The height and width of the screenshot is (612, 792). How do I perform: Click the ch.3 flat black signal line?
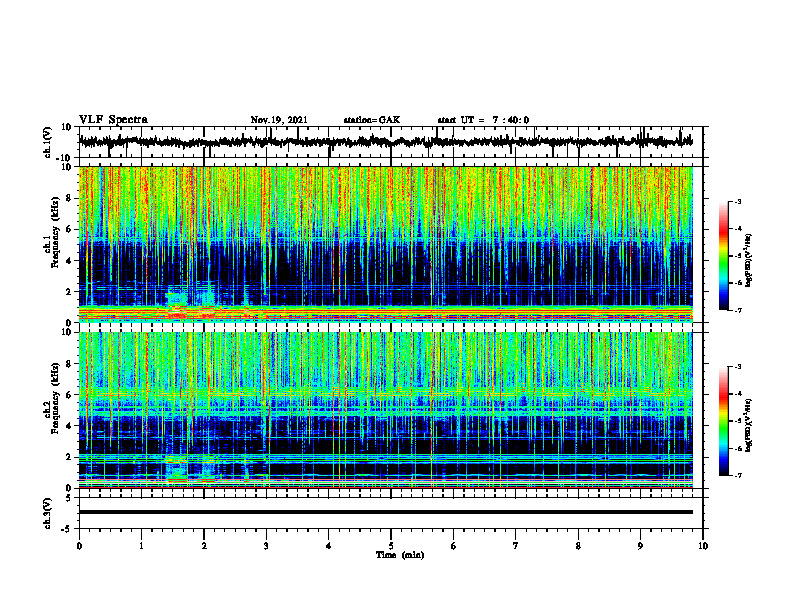click(x=385, y=512)
